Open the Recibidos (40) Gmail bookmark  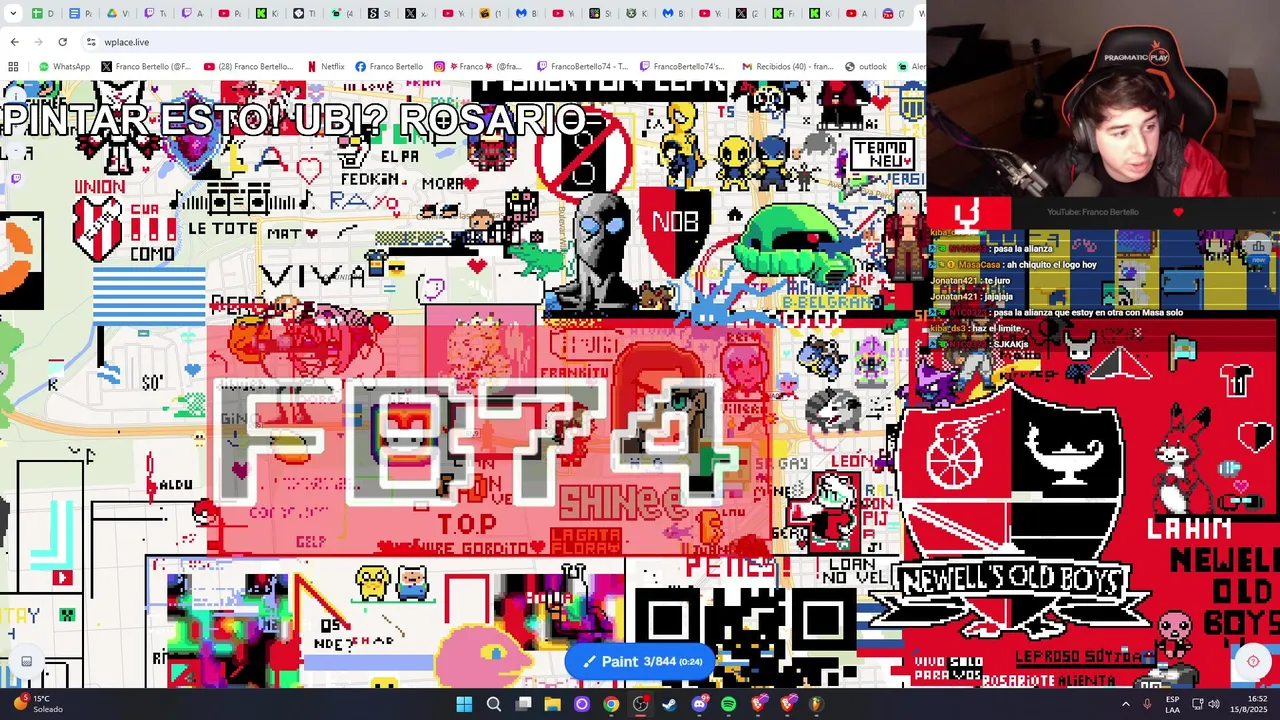787,67
